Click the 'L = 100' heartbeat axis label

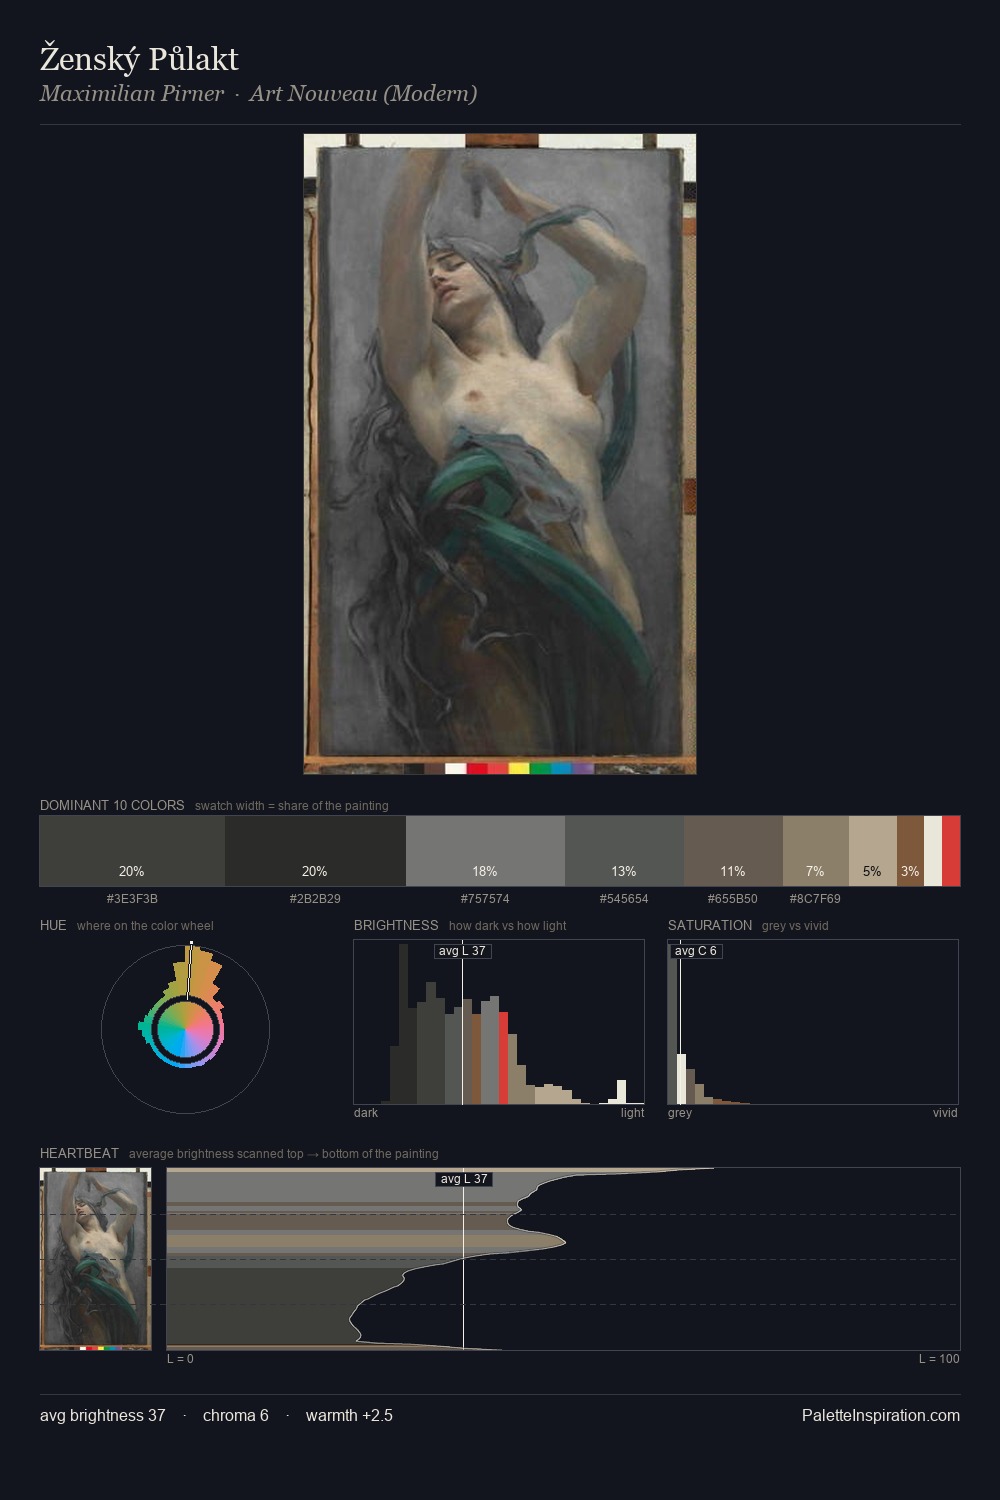[x=939, y=1359]
